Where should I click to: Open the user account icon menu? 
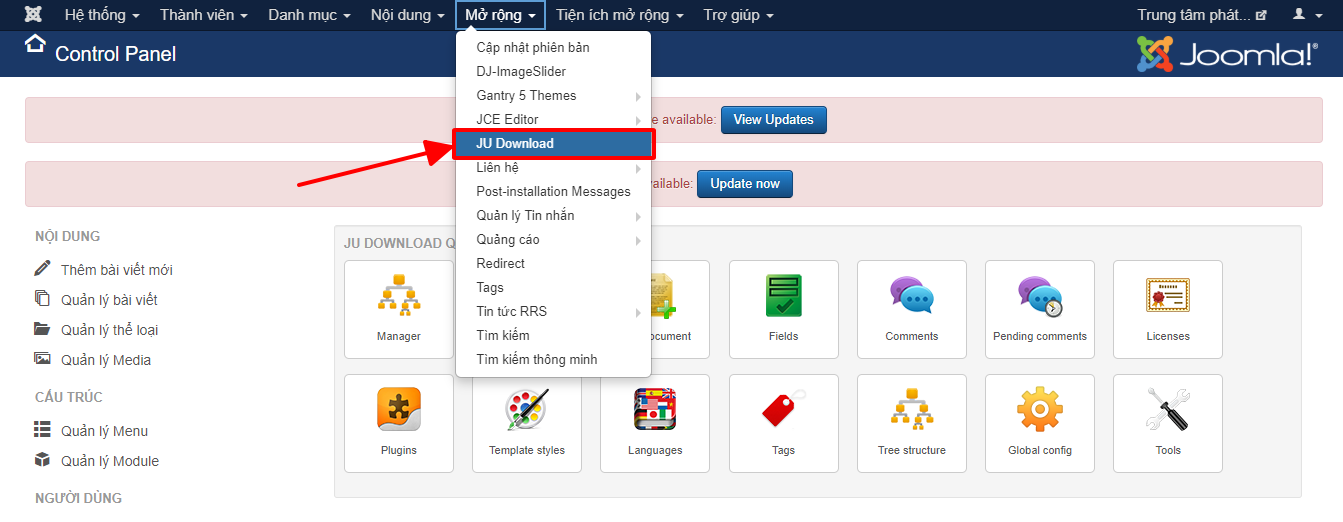pyautogui.click(x=1308, y=15)
